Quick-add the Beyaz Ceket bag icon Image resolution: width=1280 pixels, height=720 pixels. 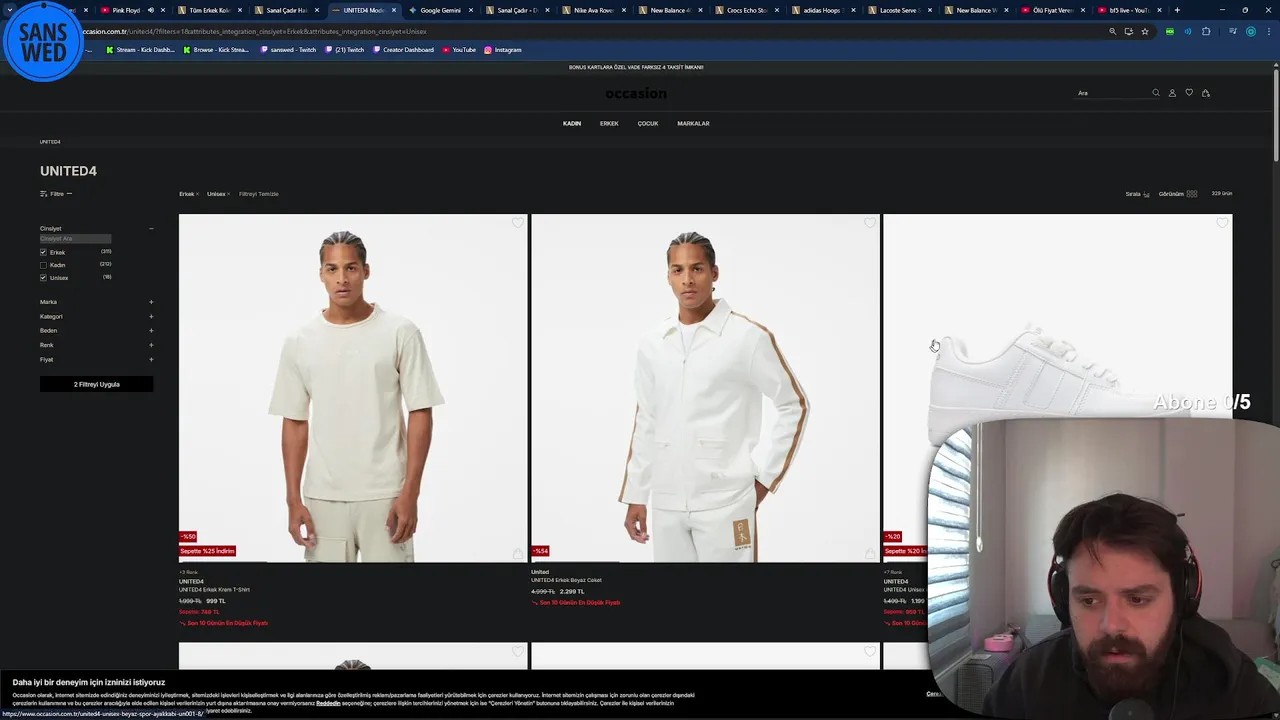[x=869, y=553]
